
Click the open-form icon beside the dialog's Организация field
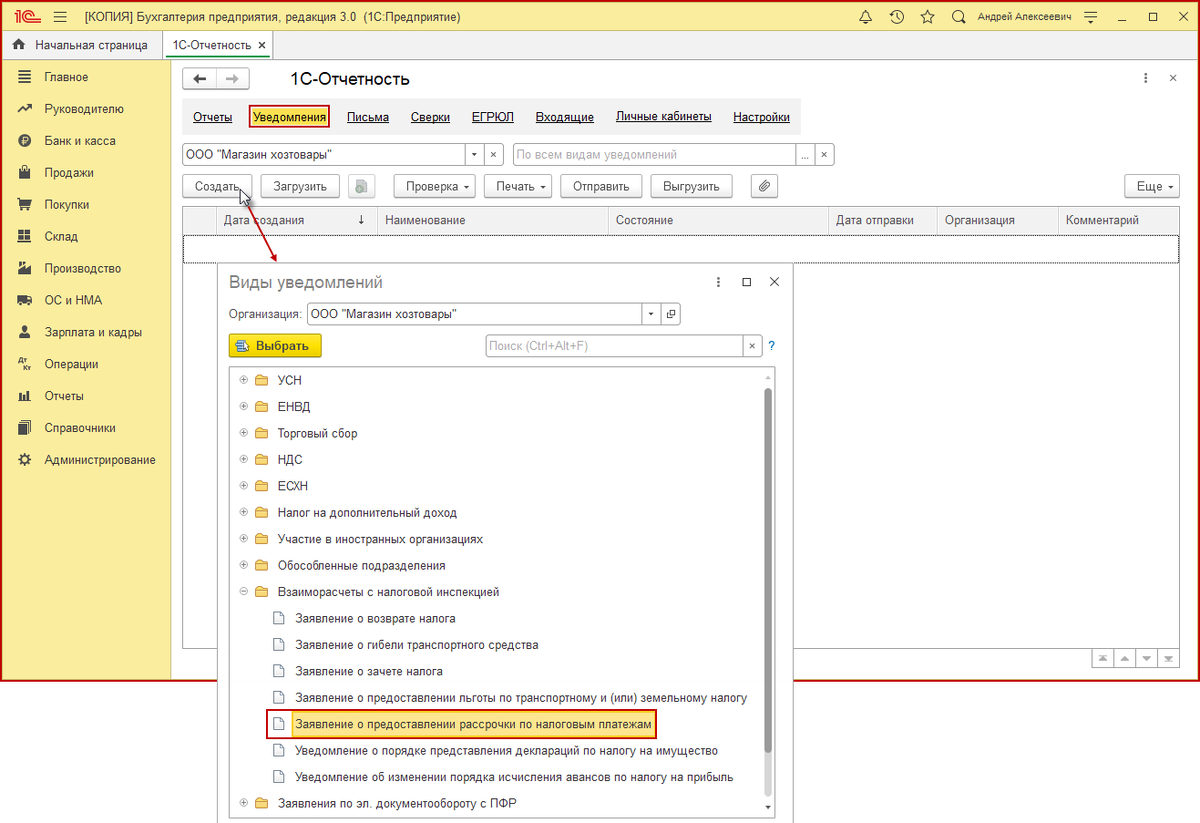671,314
